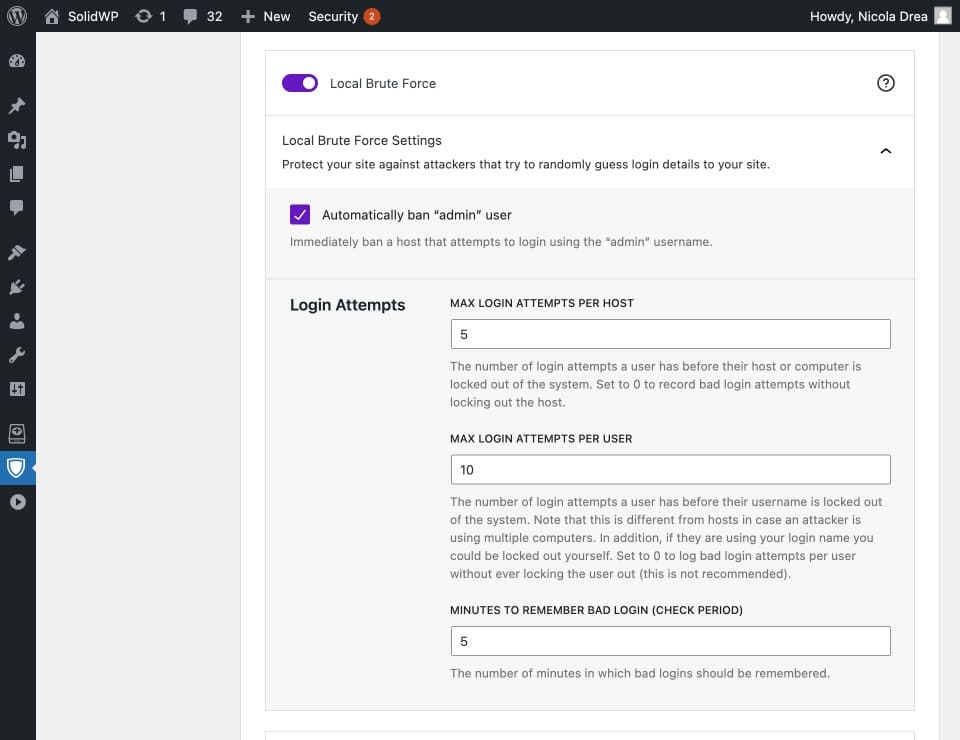Screen dimensions: 960x740
Task: Click the Security shield sidebar icon
Action: click(17, 467)
